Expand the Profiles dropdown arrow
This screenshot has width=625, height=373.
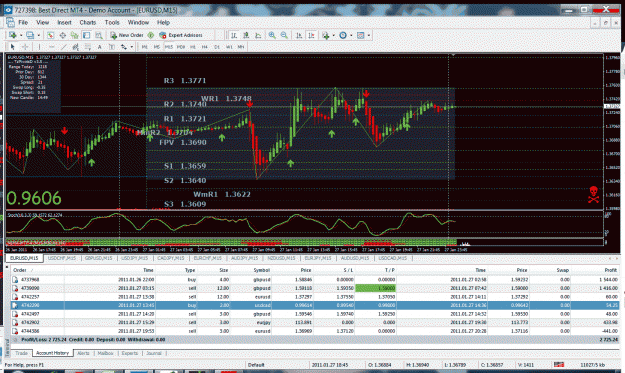(39, 35)
